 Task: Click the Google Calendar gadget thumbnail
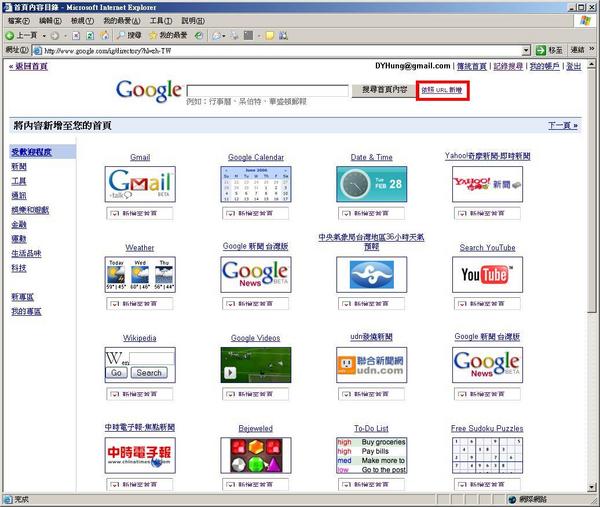tap(256, 184)
